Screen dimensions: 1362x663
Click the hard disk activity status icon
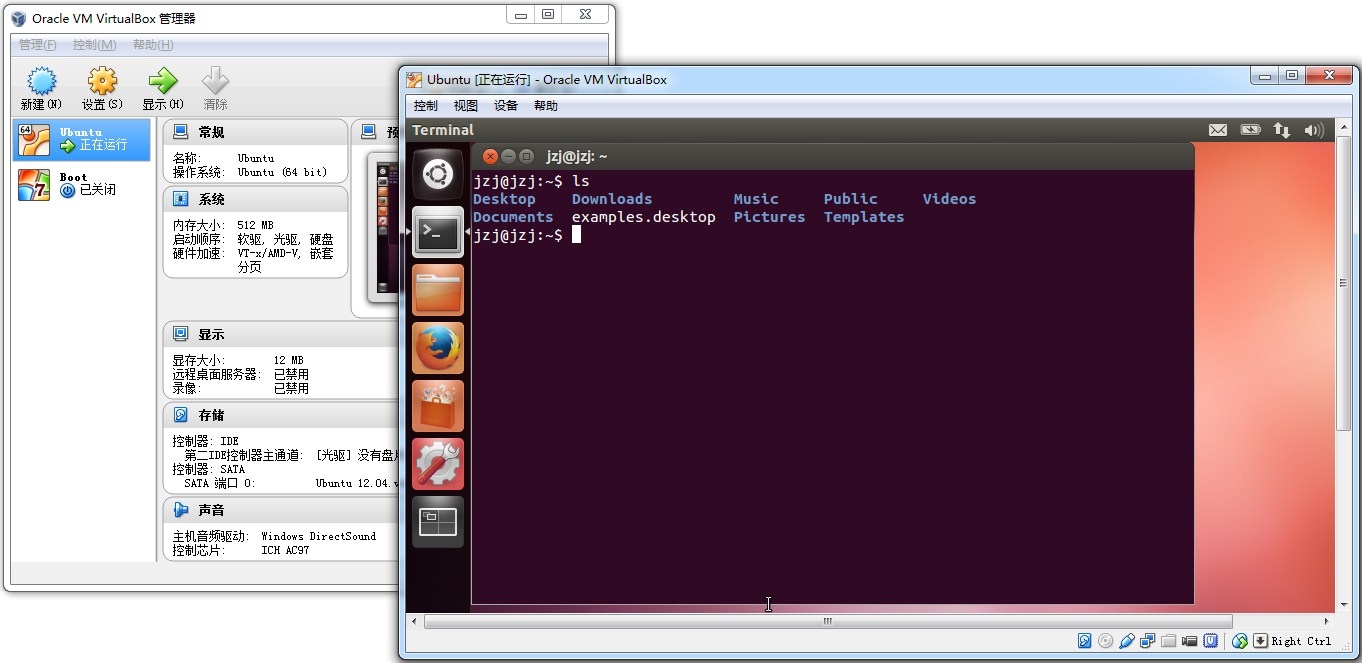pos(1084,641)
